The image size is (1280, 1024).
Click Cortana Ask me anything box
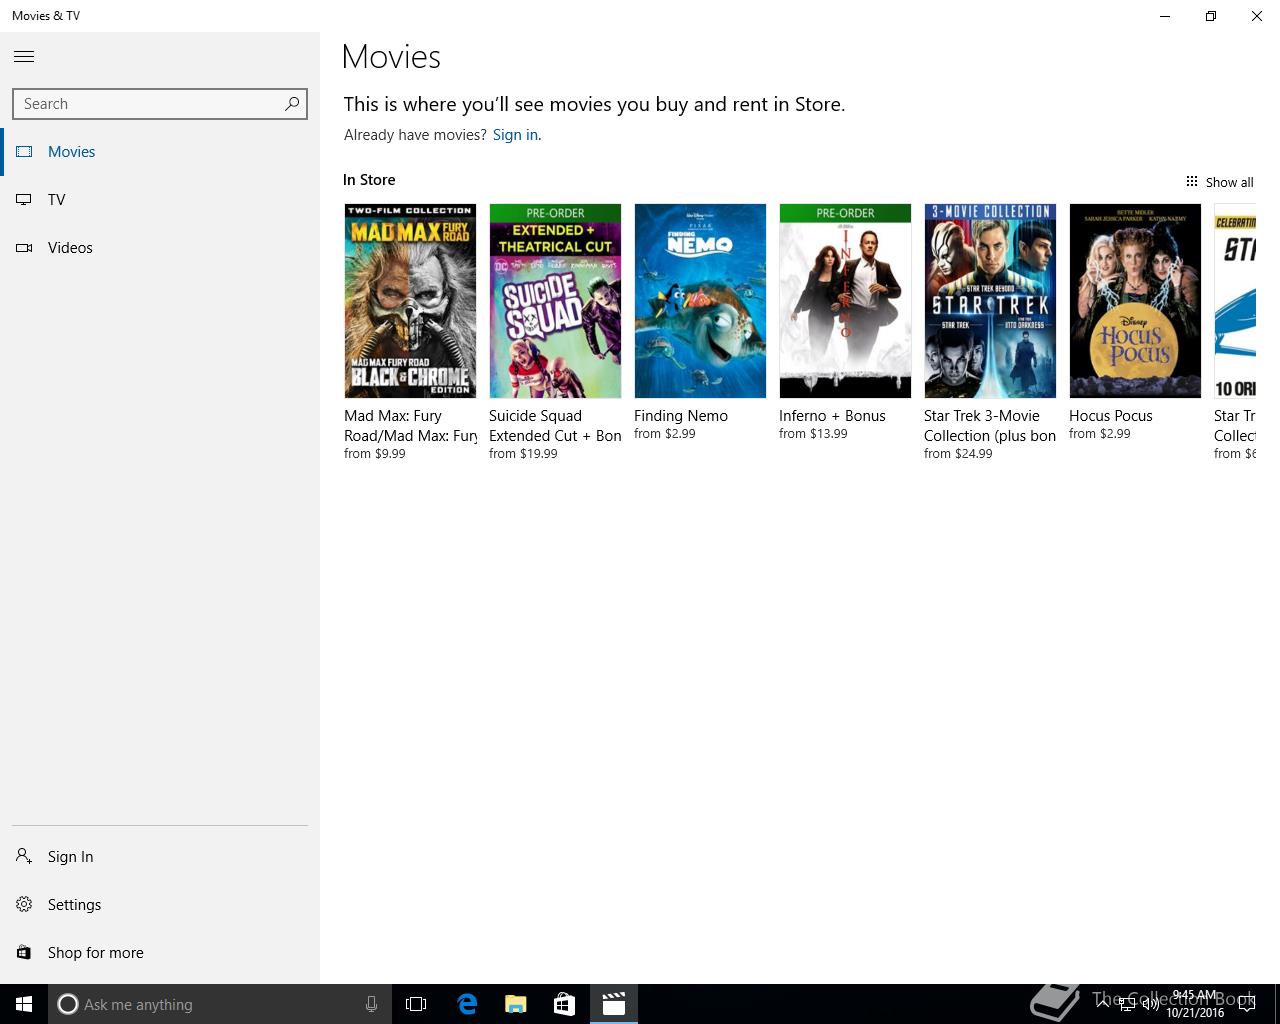(218, 1004)
